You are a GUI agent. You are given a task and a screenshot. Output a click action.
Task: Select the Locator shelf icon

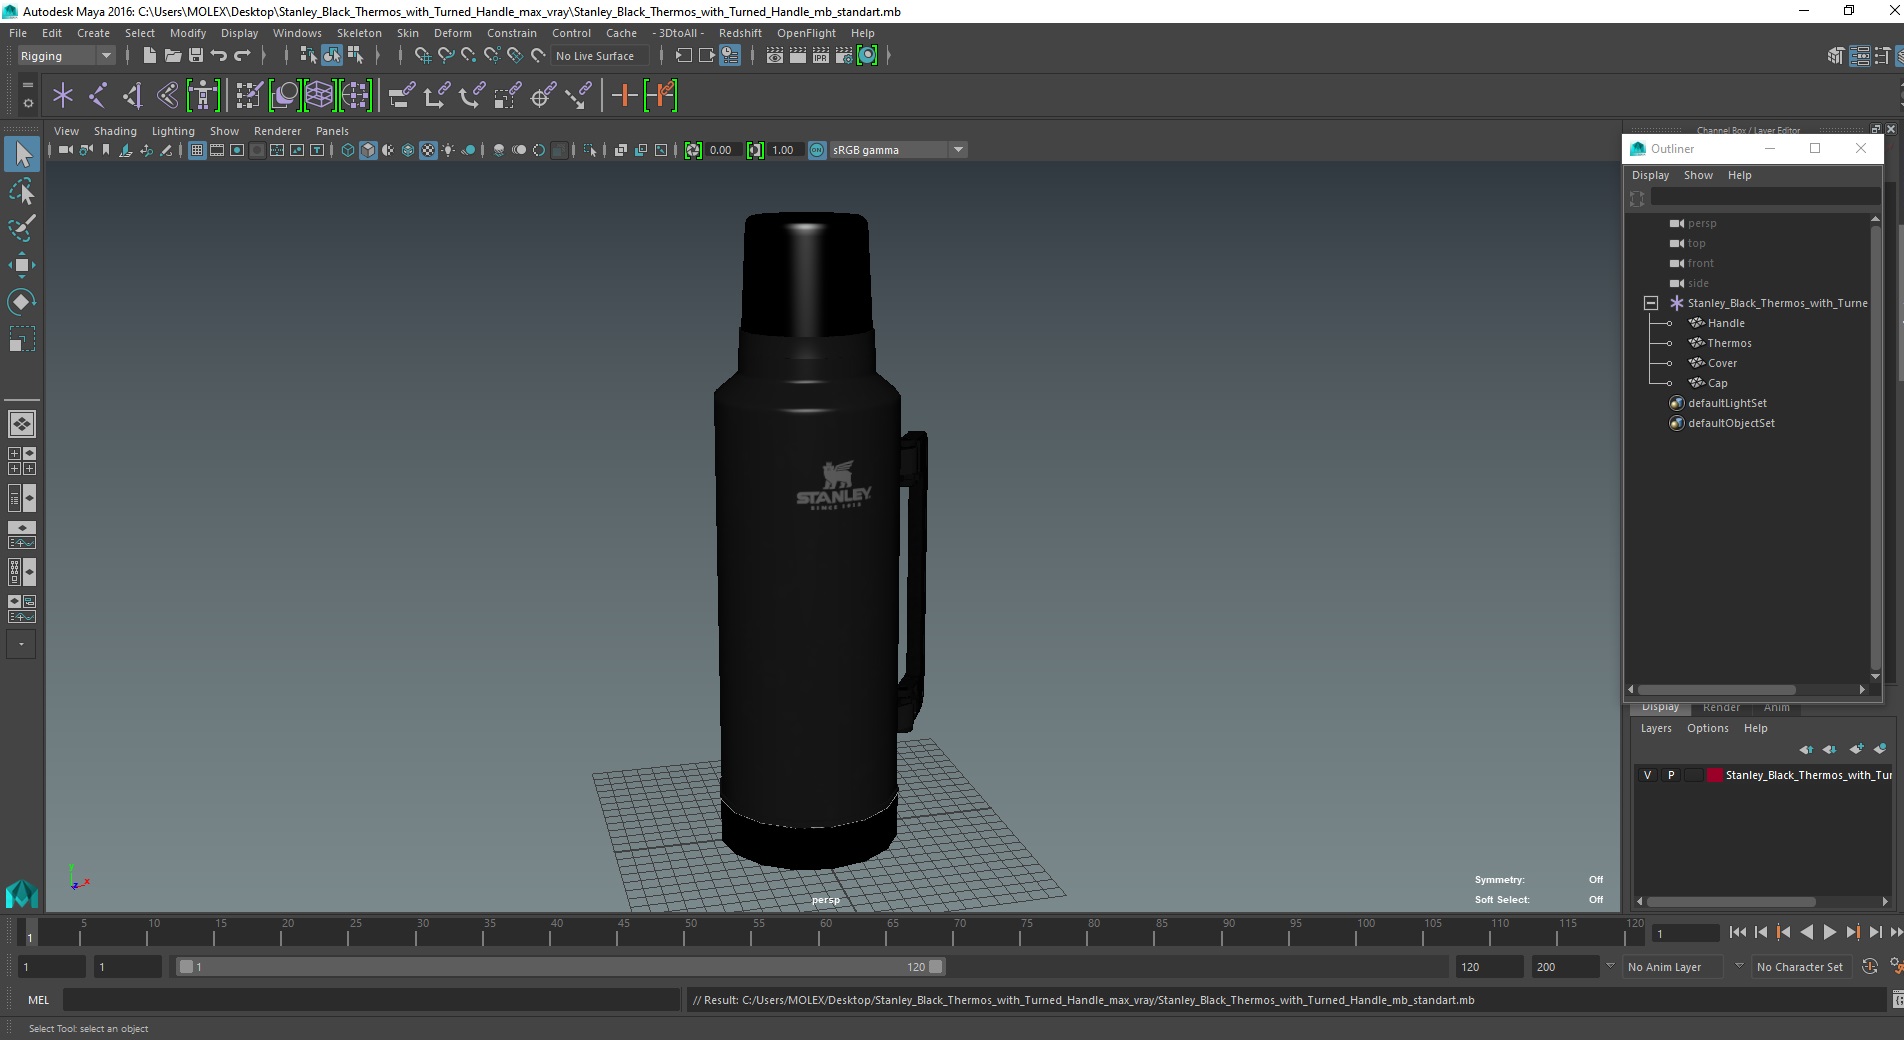point(63,96)
